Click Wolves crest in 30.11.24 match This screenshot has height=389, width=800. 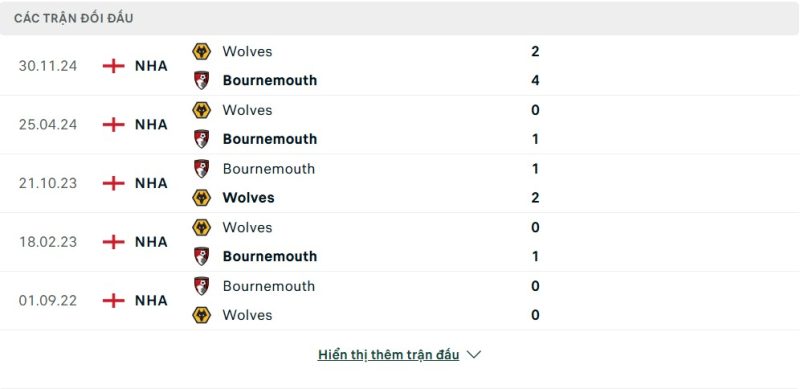click(x=202, y=52)
